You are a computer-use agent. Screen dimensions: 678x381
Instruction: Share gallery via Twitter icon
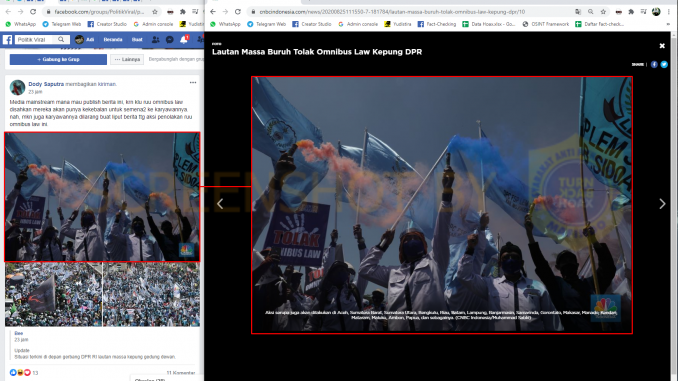664,64
